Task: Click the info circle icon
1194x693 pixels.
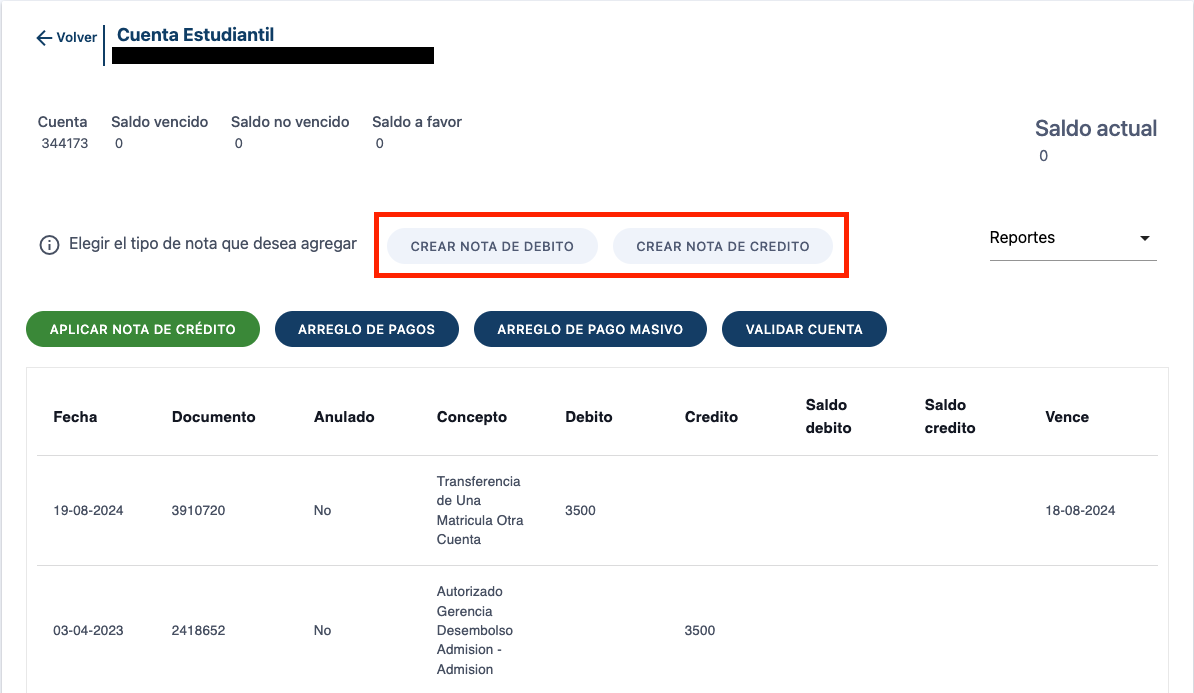Action: (49, 245)
